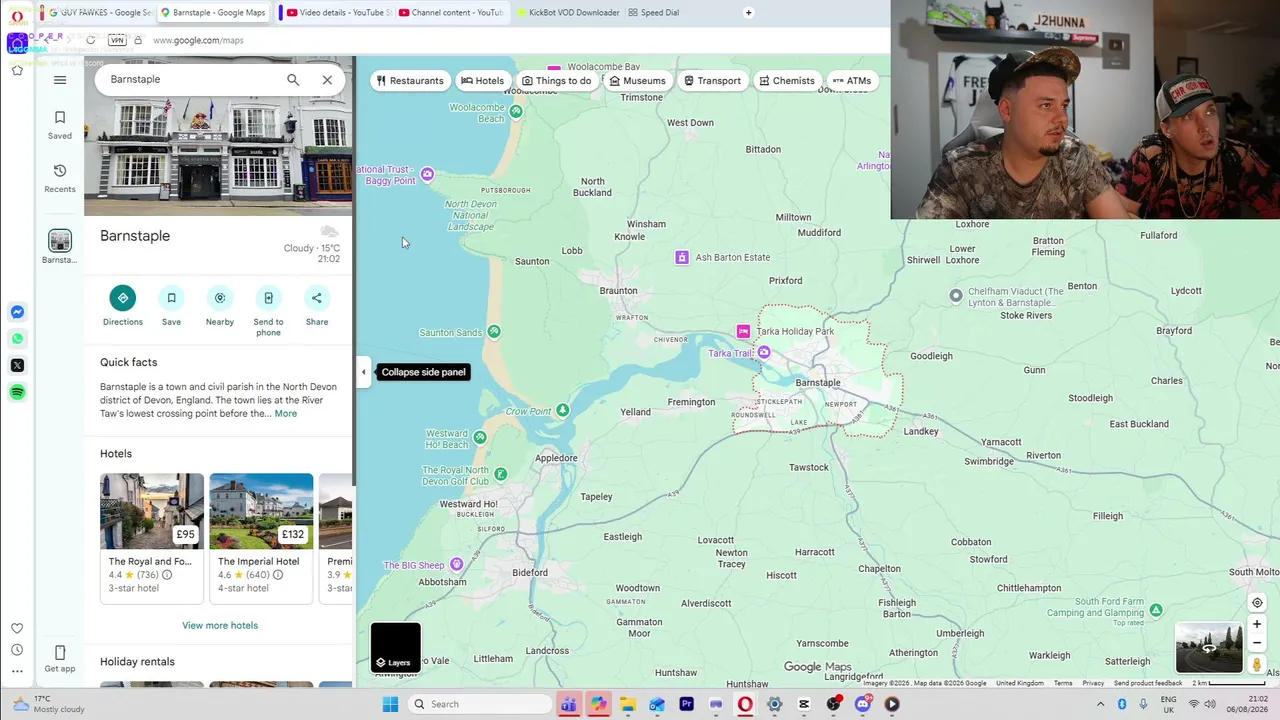Image resolution: width=1280 pixels, height=720 pixels.
Task: Open a new browser tab
Action: coord(749,13)
